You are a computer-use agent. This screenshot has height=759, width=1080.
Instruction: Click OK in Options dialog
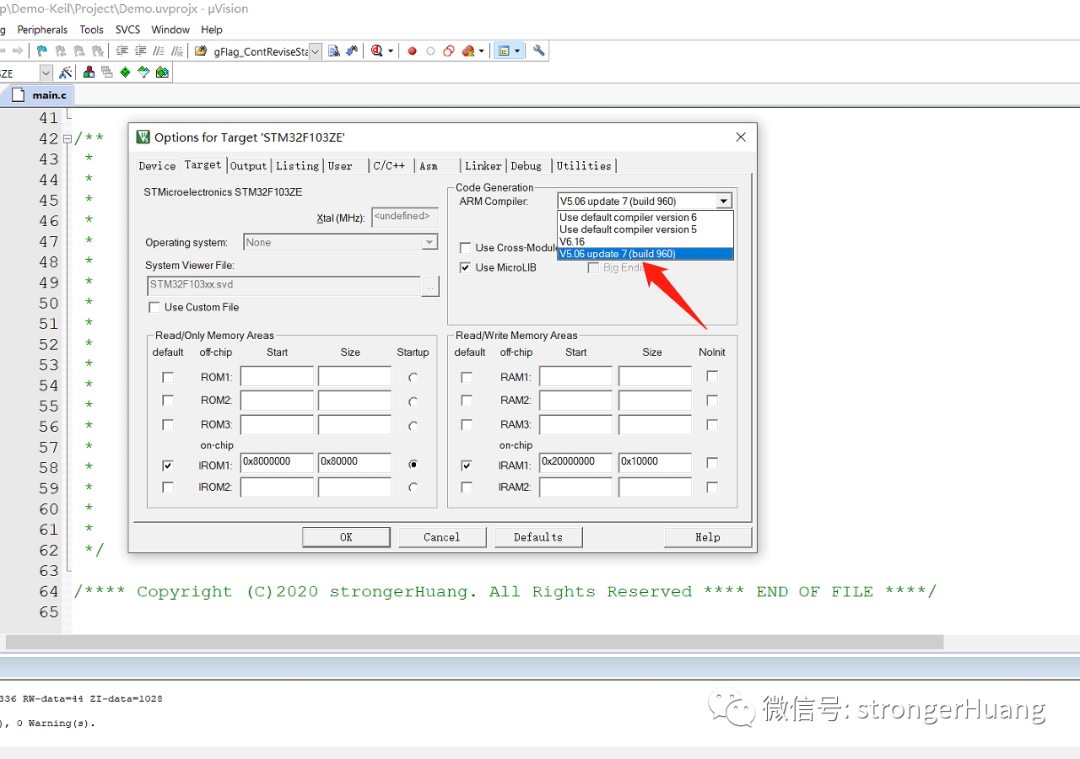[346, 537]
